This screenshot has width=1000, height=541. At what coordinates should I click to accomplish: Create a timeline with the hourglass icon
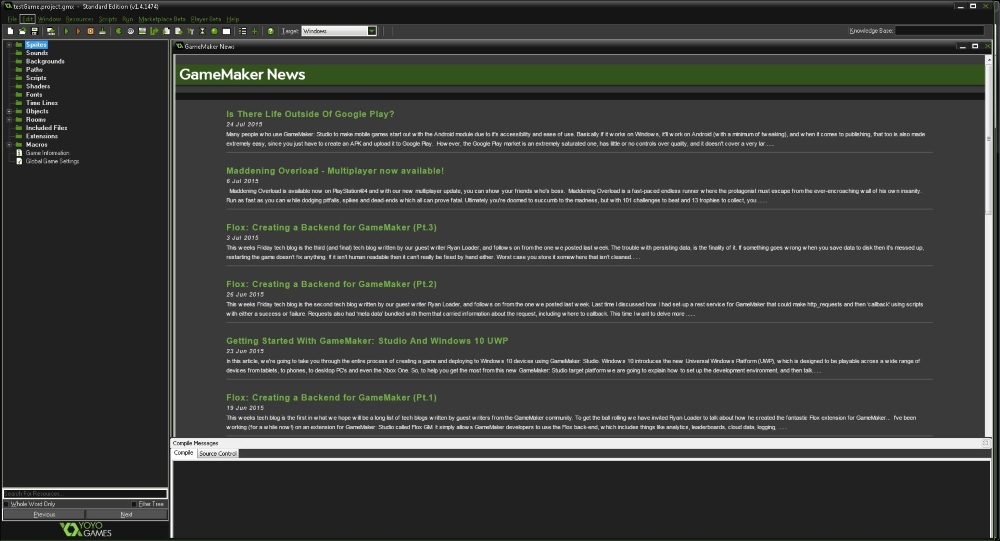tap(202, 31)
